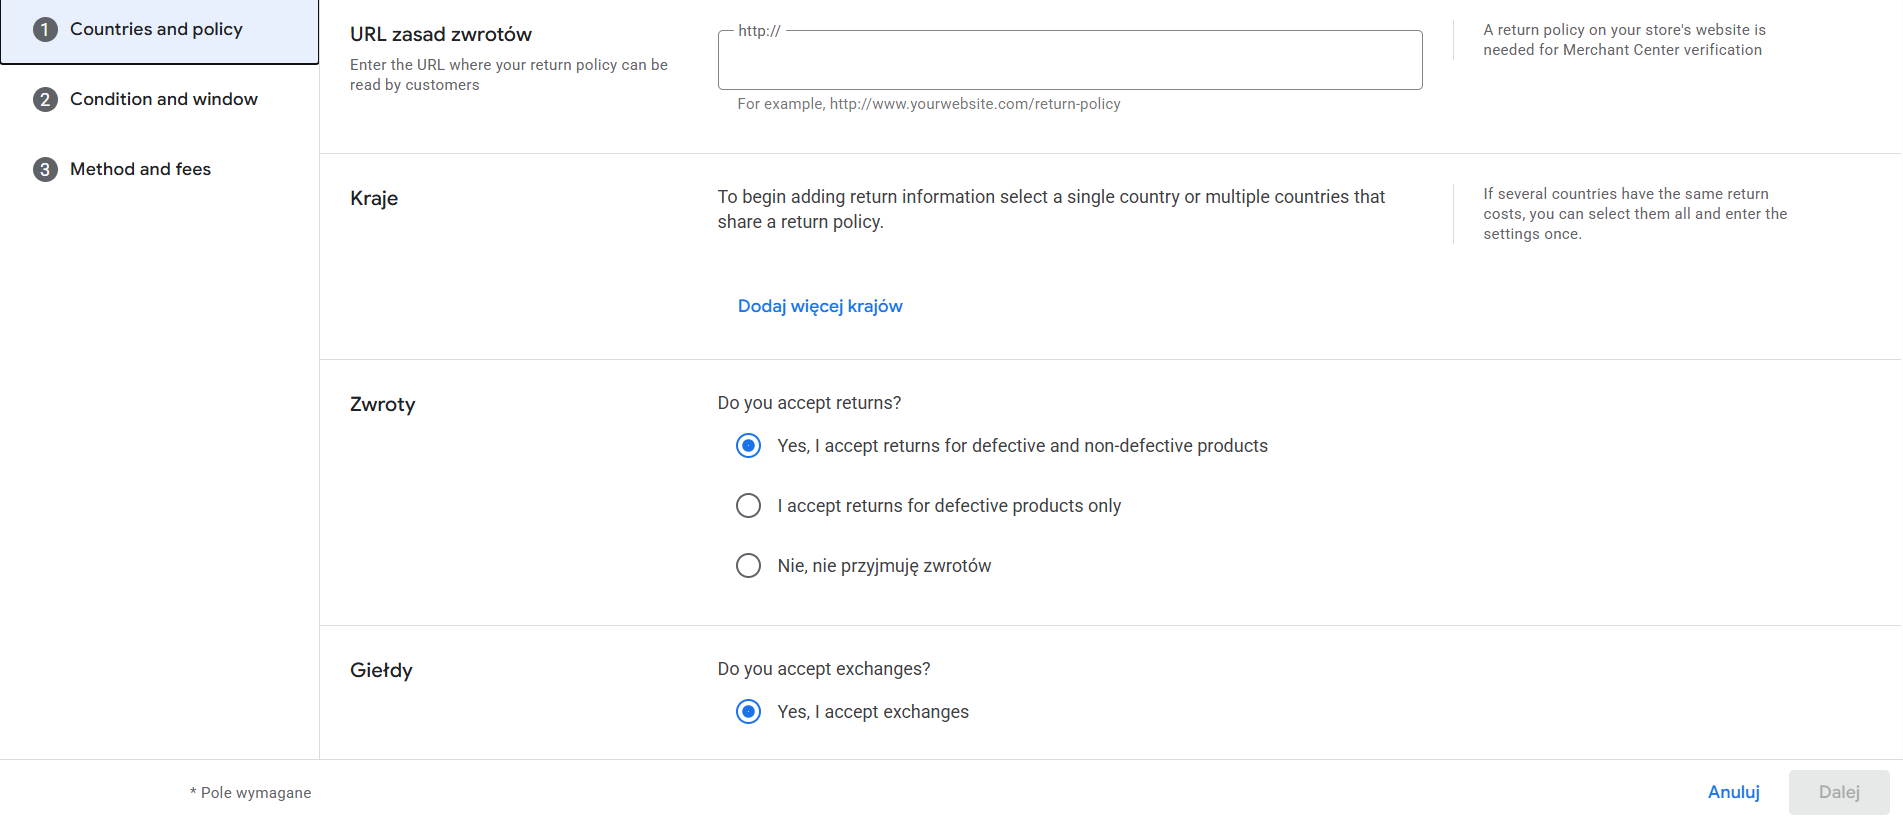The image size is (1903, 821).
Task: Select returns for defective products only
Action: point(748,506)
